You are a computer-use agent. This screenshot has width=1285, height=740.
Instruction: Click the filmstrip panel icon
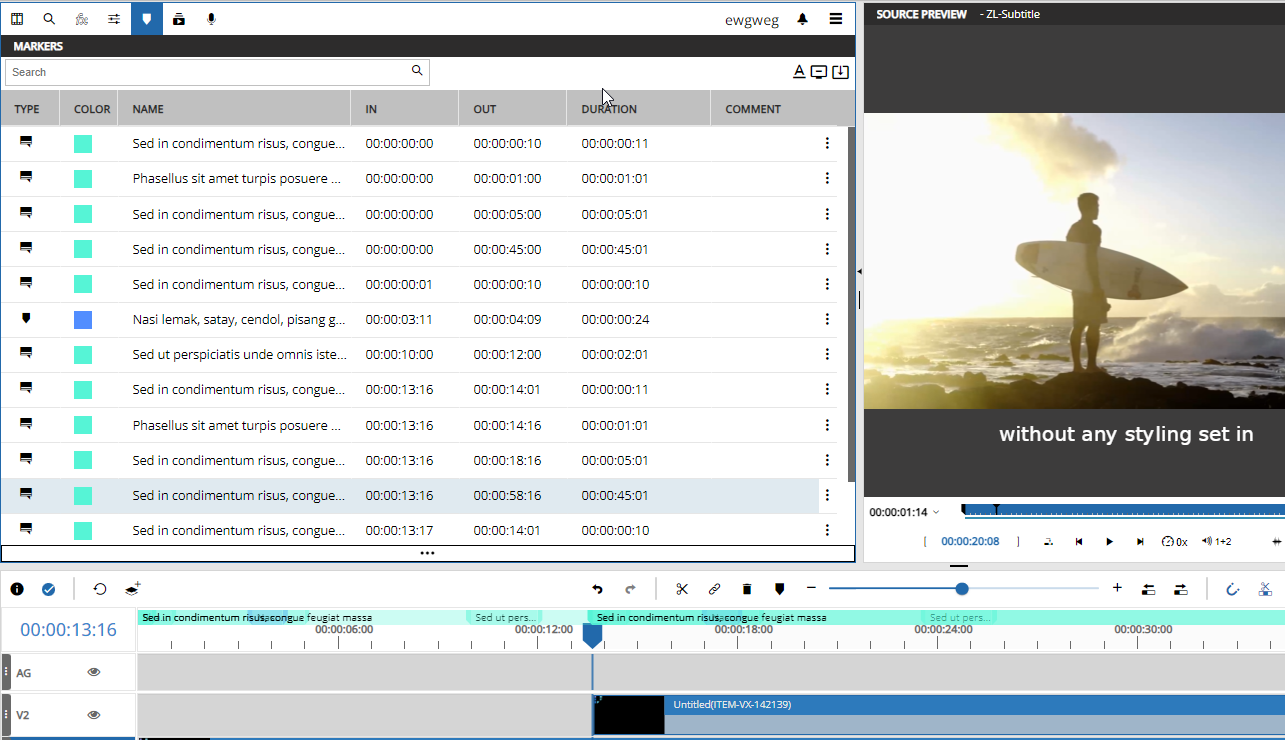17,18
